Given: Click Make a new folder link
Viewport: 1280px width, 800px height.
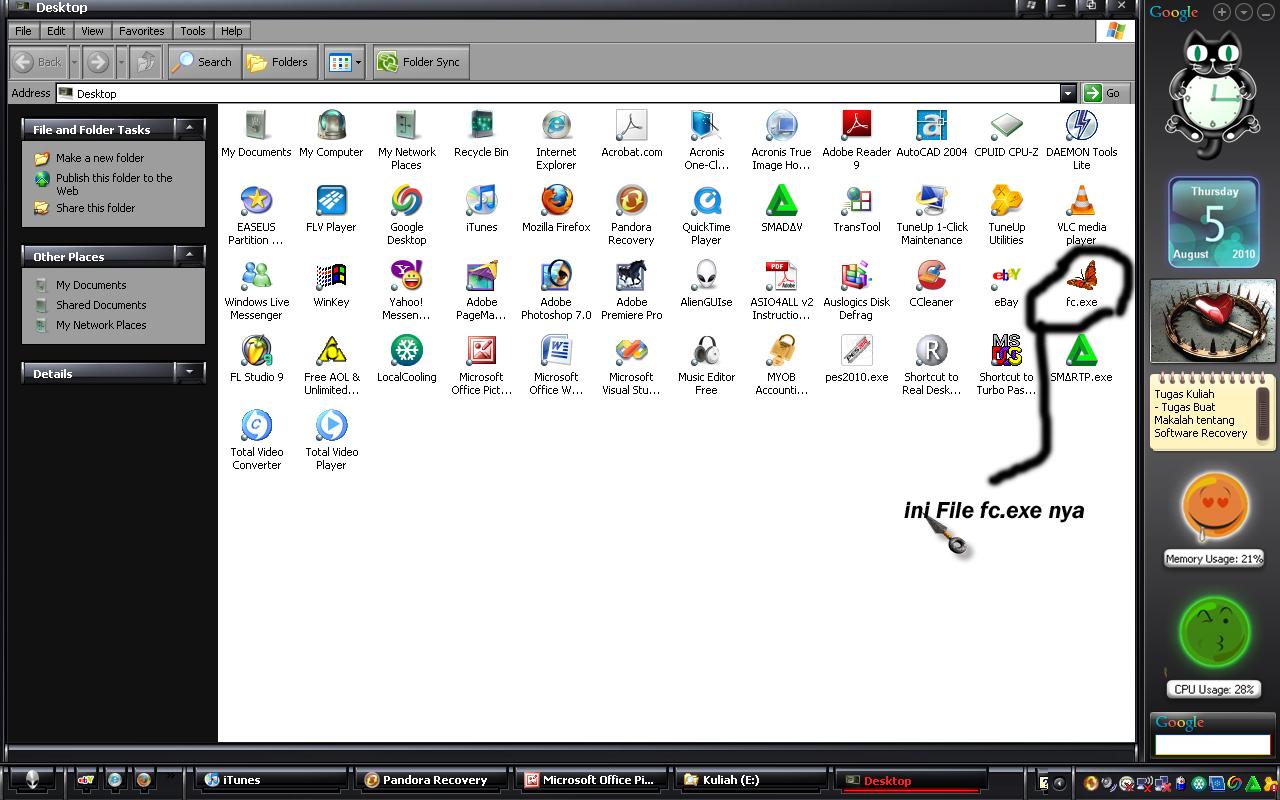Looking at the screenshot, I should (x=100, y=158).
